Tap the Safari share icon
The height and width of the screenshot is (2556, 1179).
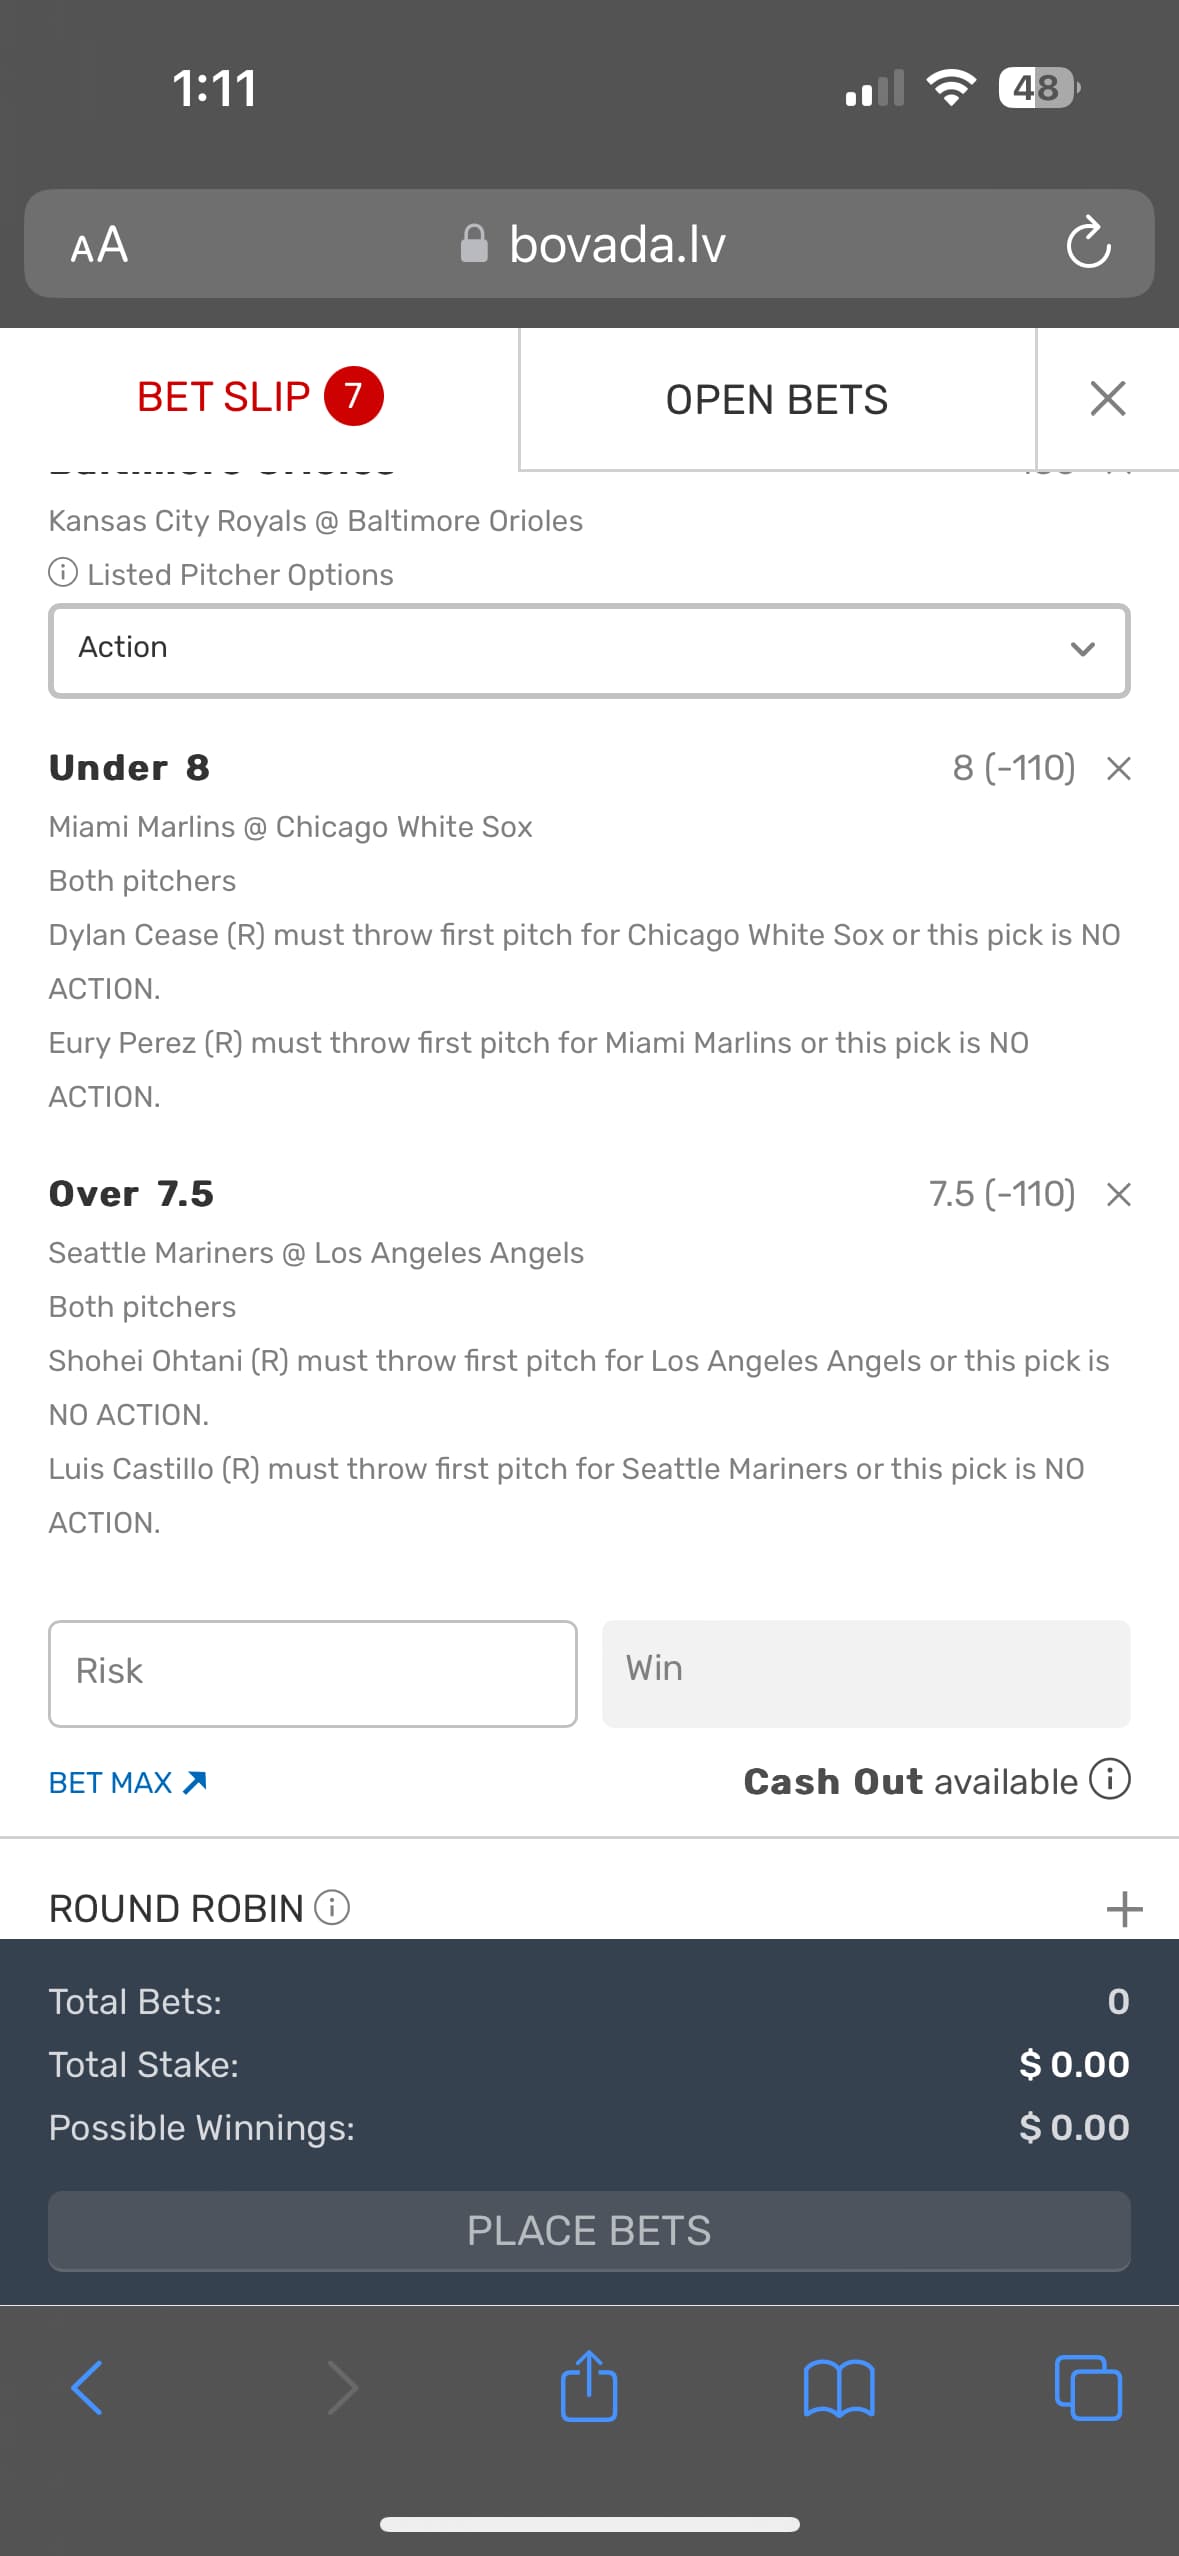[588, 2386]
